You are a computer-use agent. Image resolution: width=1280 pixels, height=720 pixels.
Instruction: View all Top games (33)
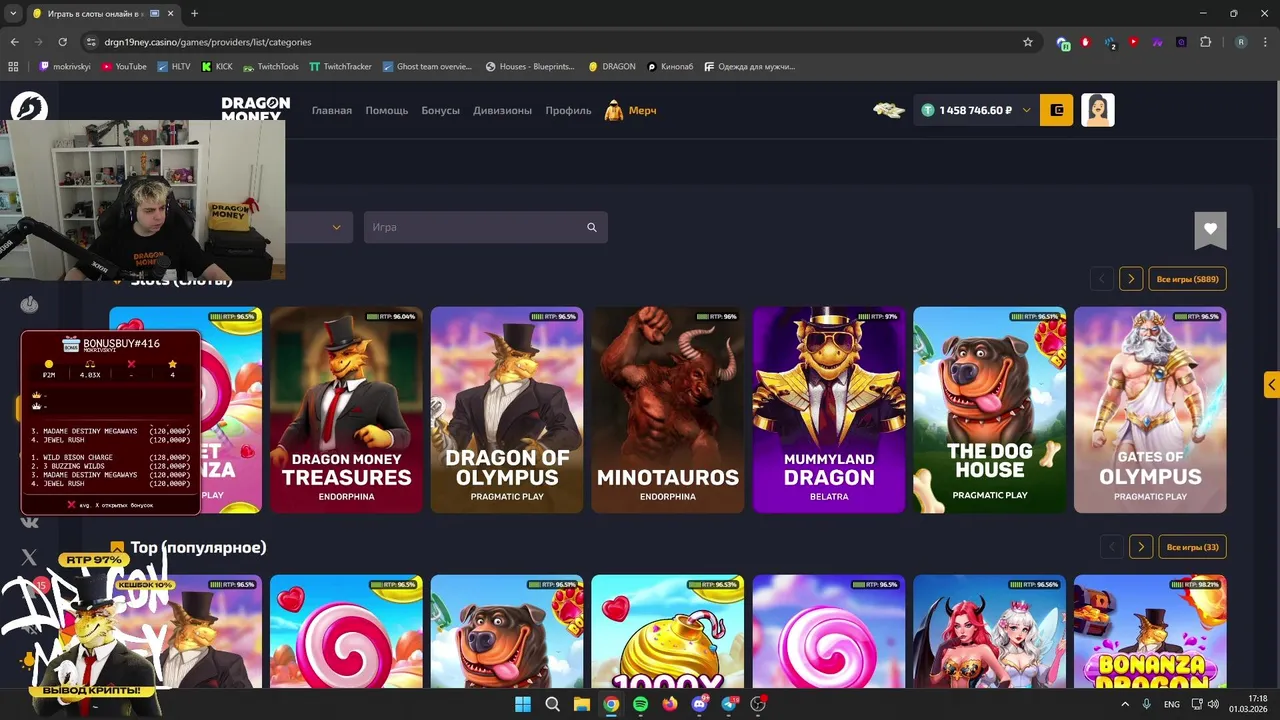1193,547
